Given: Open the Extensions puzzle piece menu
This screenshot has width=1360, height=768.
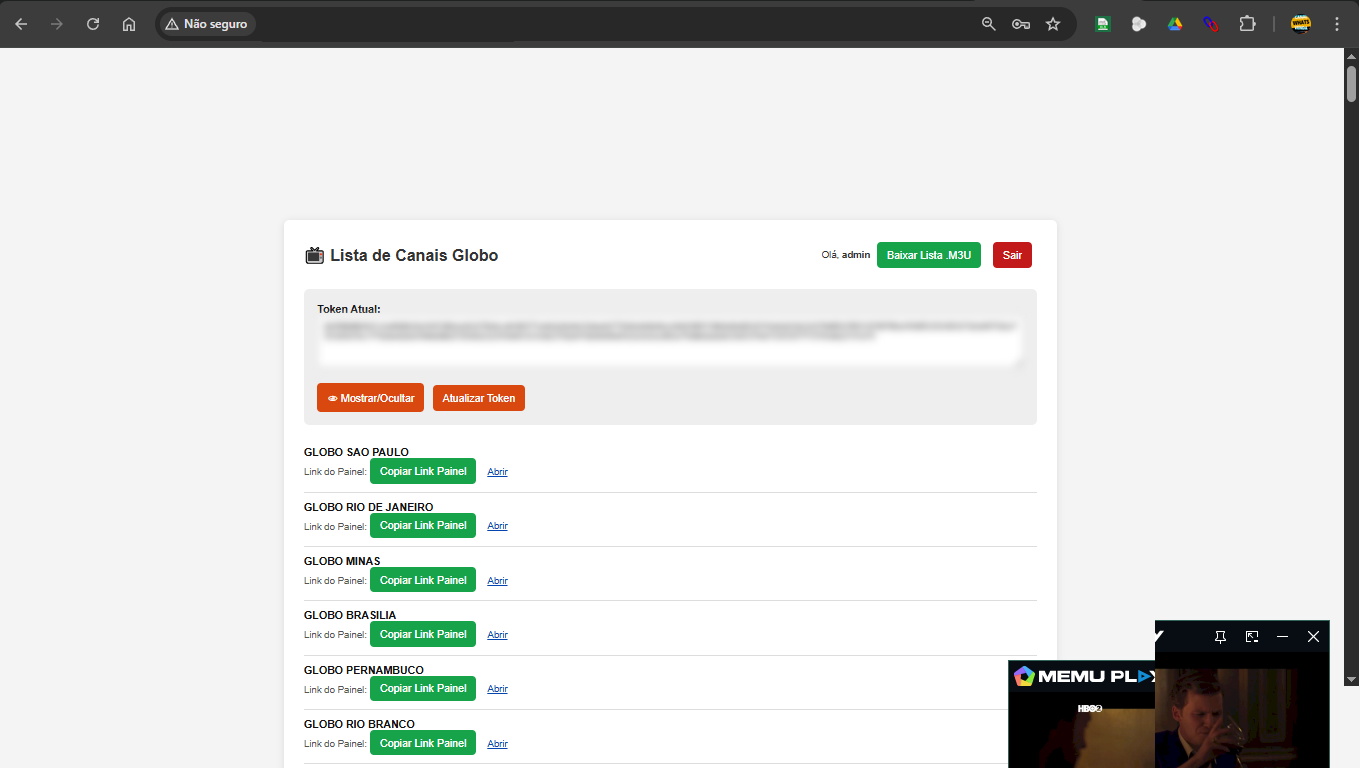Looking at the screenshot, I should click(1247, 23).
